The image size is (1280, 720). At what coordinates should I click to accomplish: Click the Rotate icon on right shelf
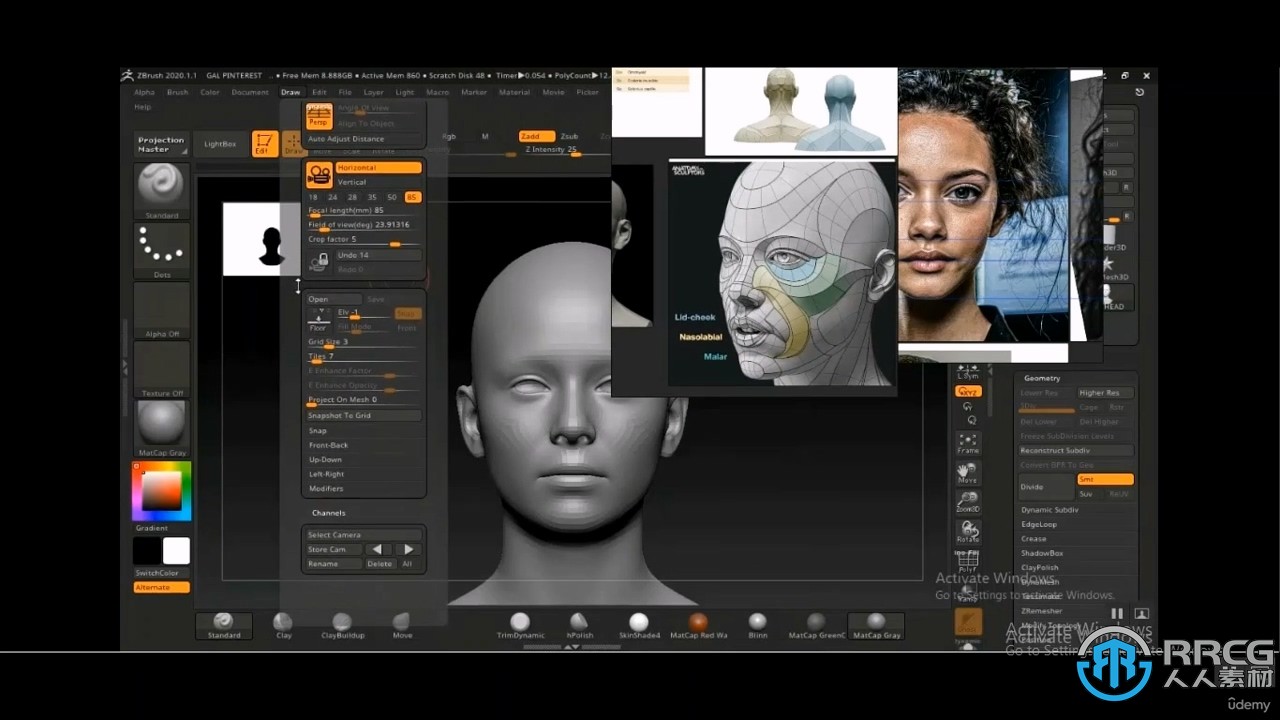[x=967, y=531]
